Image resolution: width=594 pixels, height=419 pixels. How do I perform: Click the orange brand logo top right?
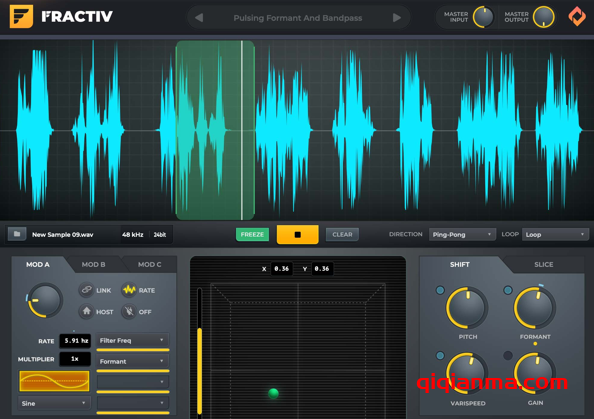coord(577,17)
